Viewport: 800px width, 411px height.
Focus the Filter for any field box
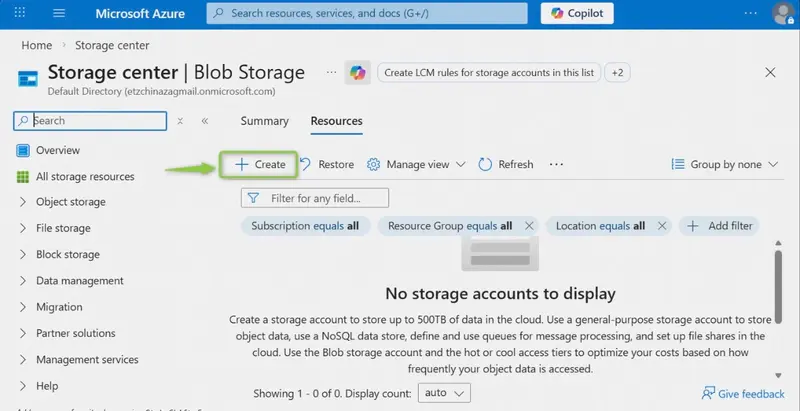[x=315, y=198]
